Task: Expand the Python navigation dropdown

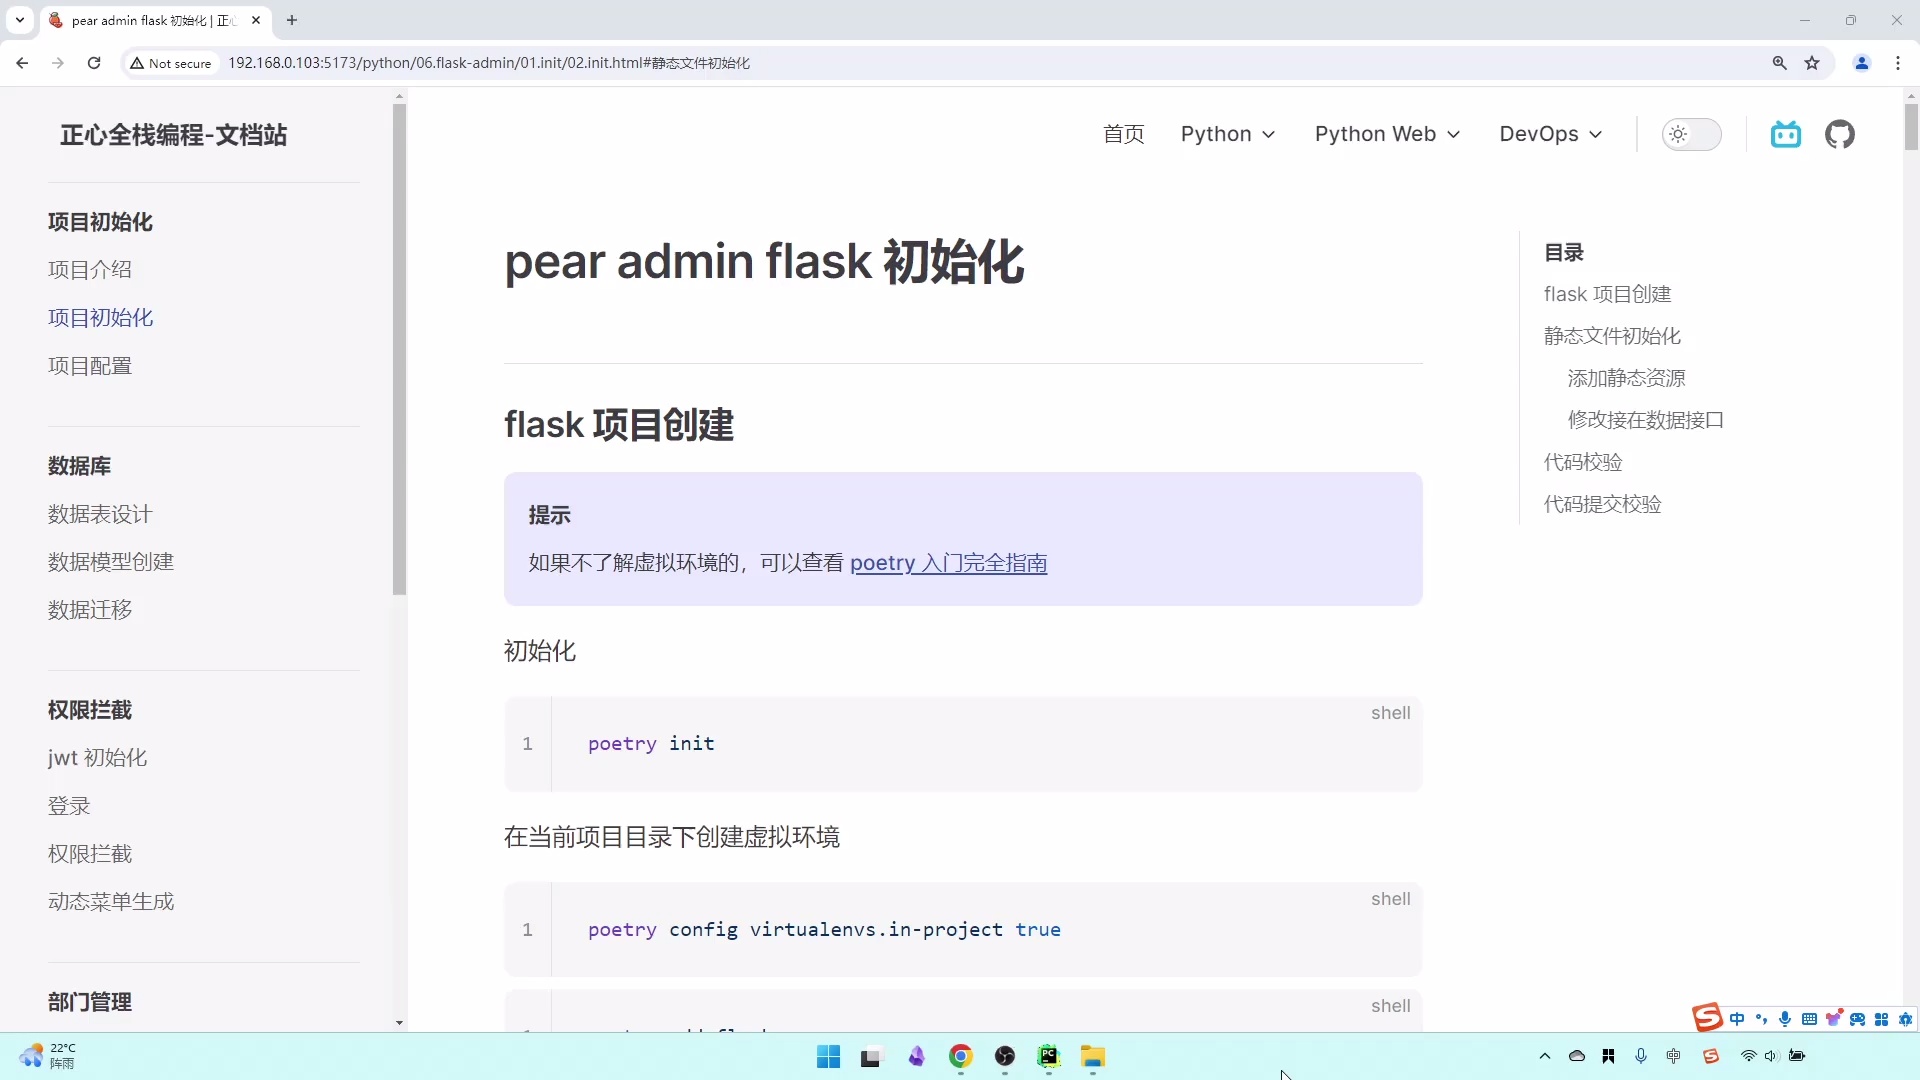Action: 1227,134
